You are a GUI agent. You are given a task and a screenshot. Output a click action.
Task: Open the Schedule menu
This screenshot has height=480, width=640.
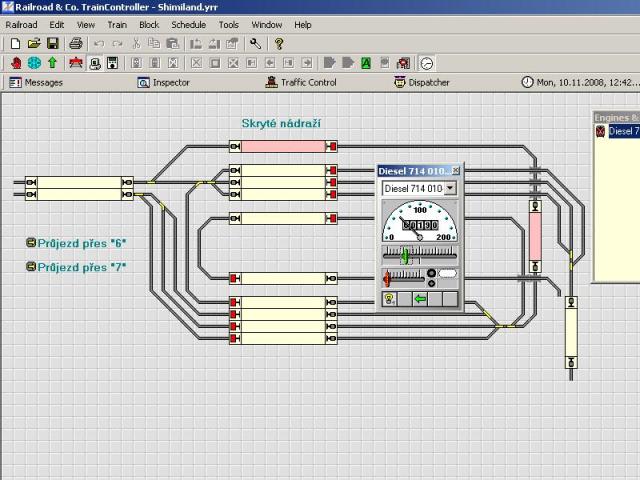point(189,25)
